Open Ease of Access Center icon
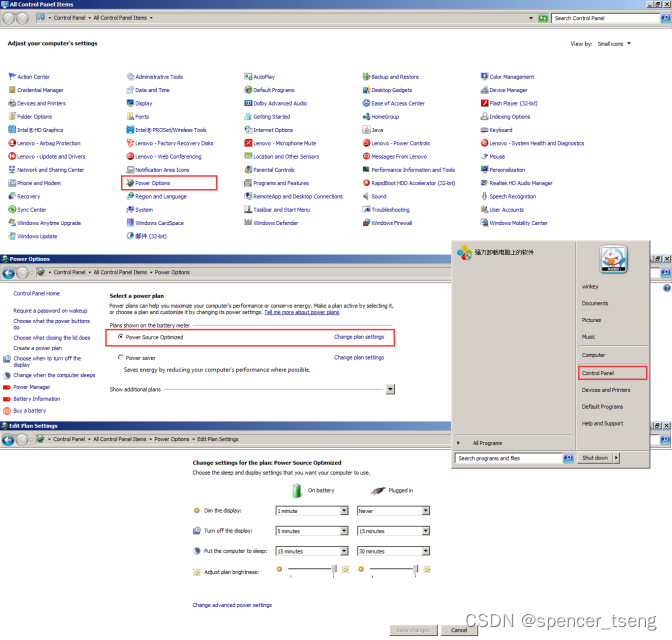Screen dimensions: 672x640 [366, 103]
